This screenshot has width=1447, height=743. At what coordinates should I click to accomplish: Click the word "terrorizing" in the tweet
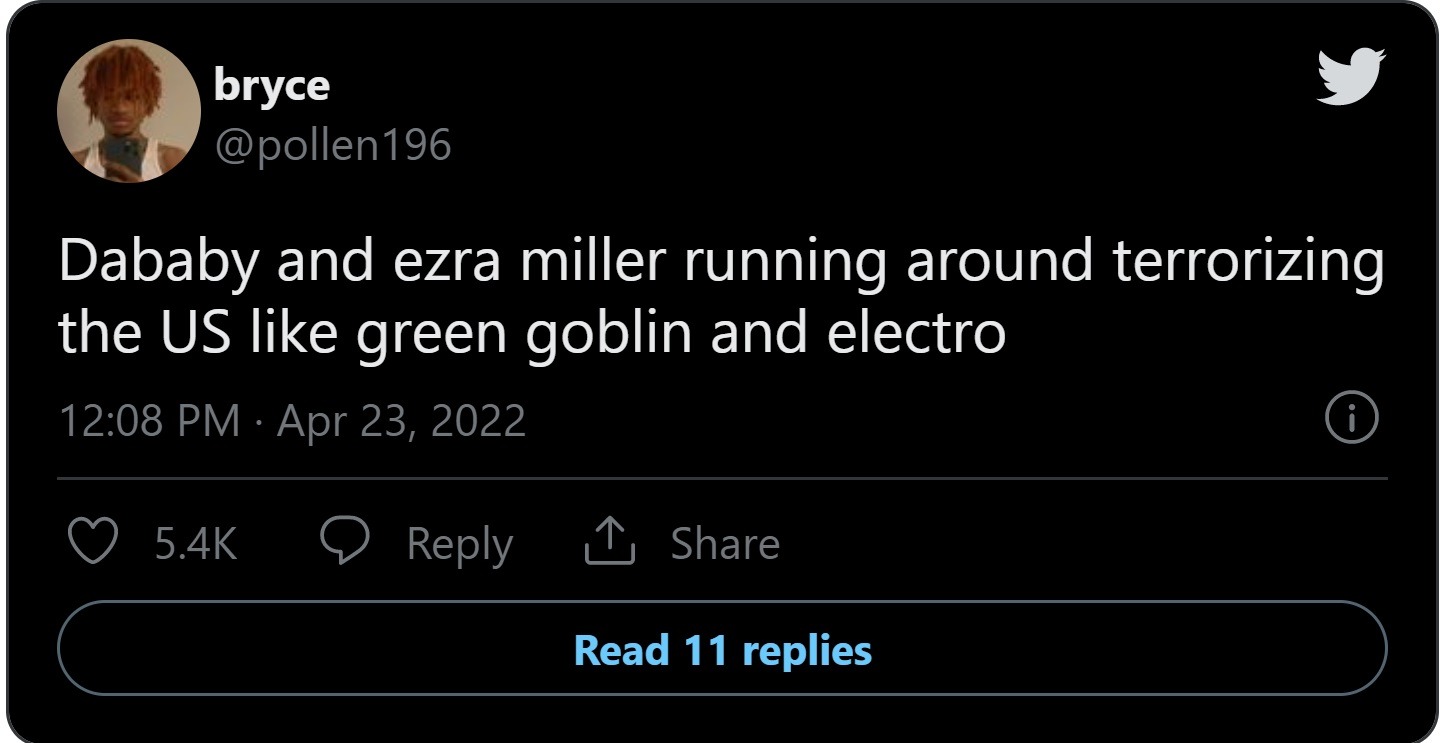click(1247, 262)
